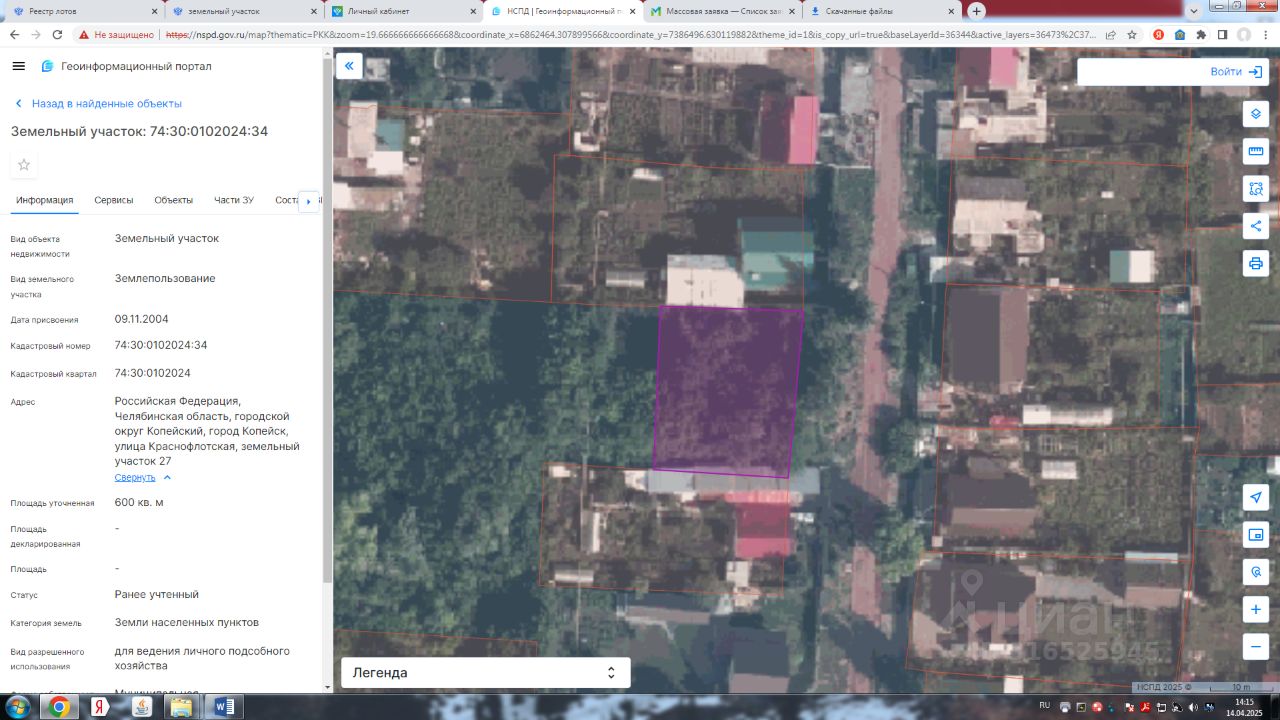Click the Не защищено security warning
The image size is (1280, 720).
click(x=117, y=34)
